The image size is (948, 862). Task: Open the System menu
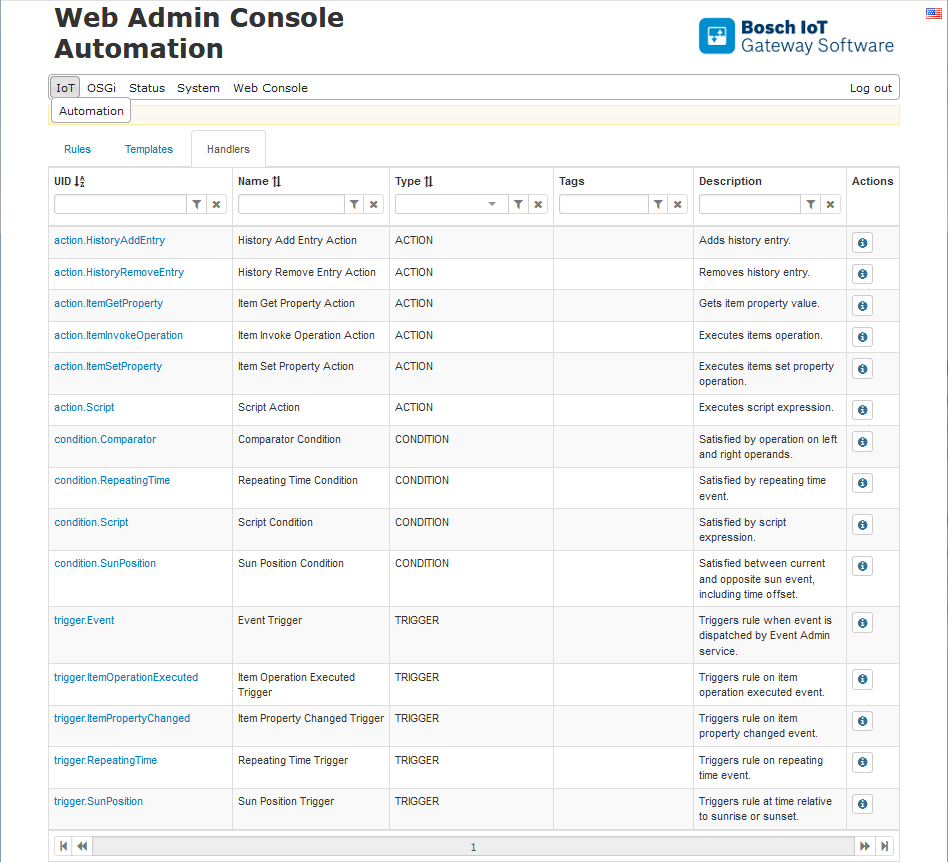(x=198, y=88)
